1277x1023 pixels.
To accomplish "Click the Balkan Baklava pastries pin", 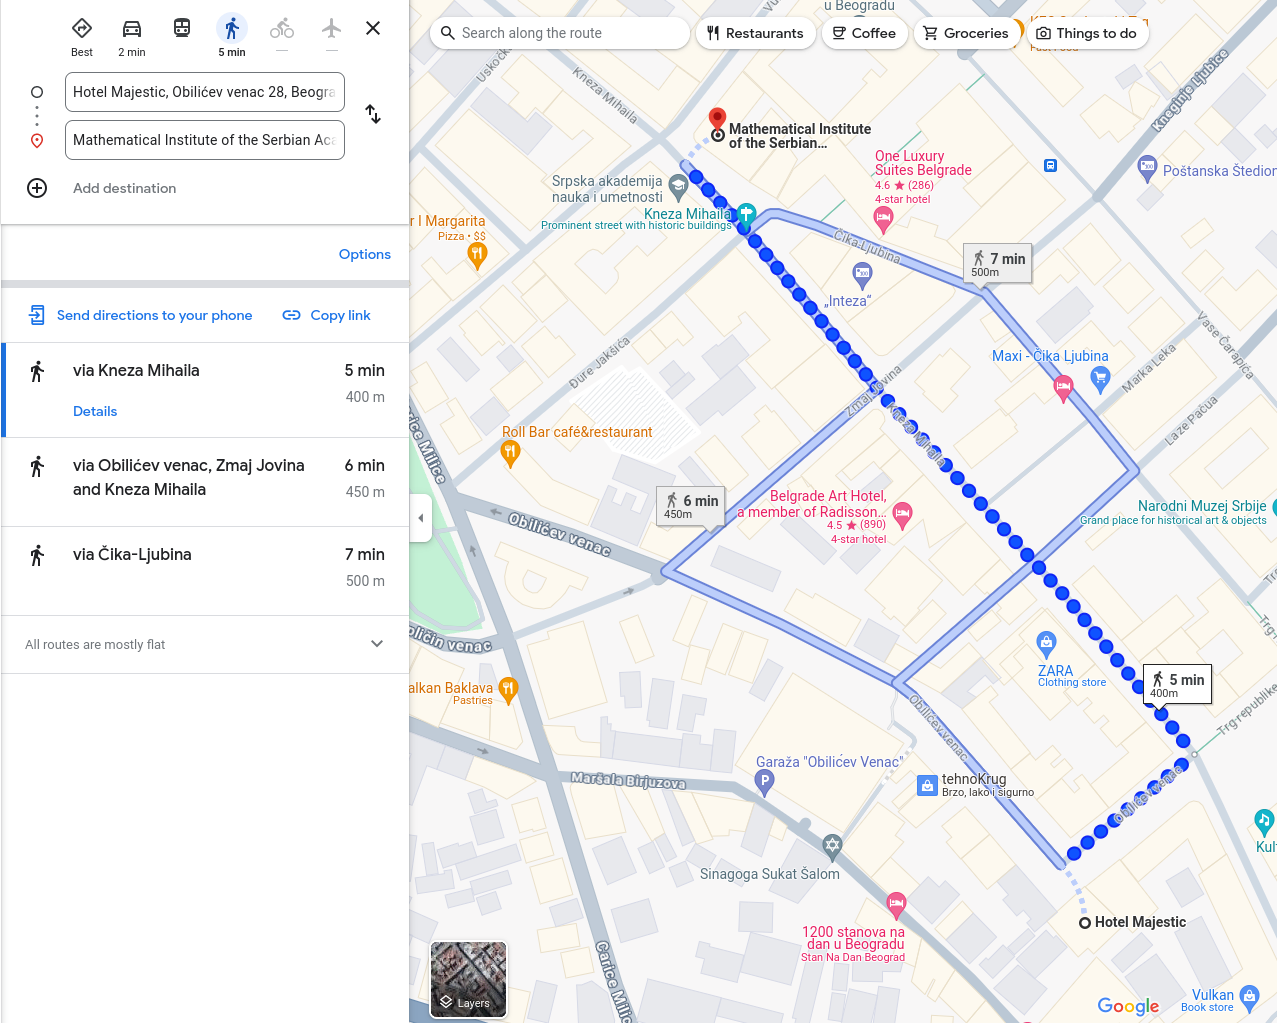I will tap(508, 689).
